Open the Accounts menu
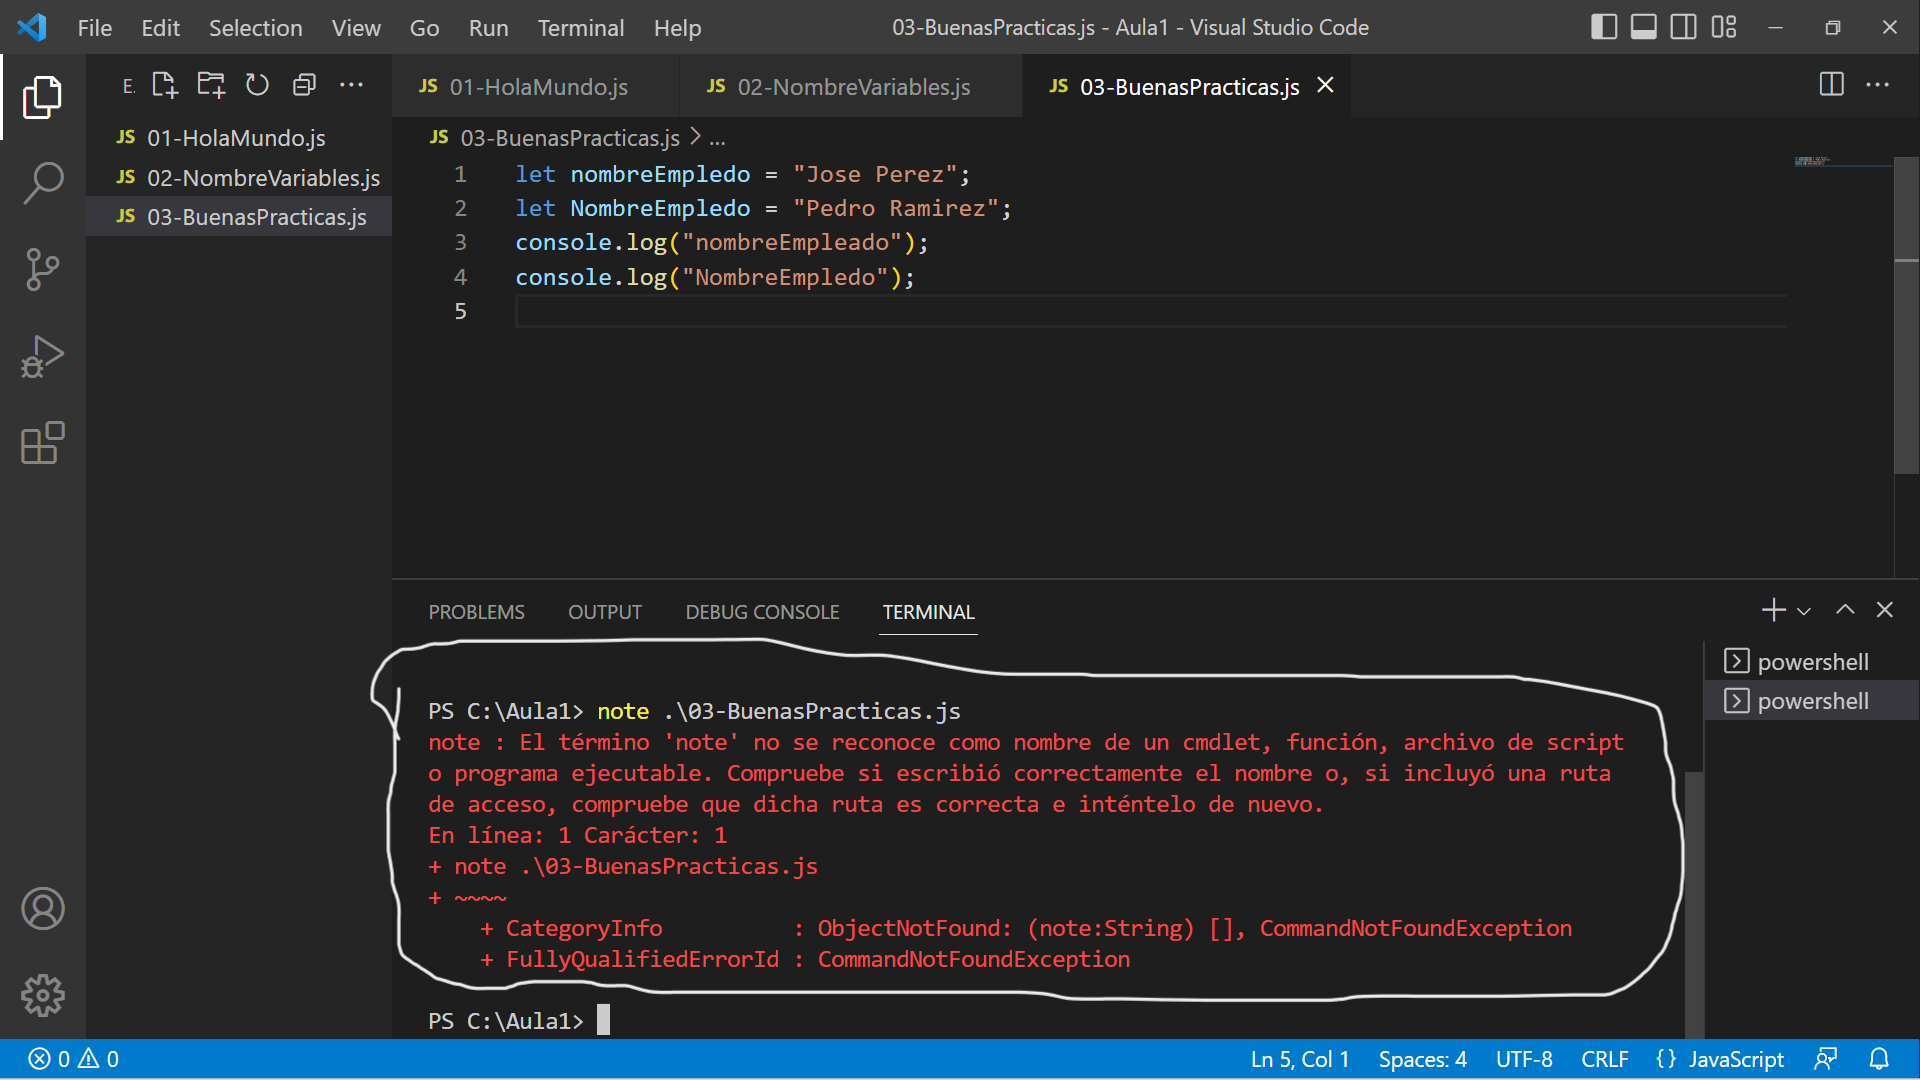1920x1080 pixels. point(42,909)
